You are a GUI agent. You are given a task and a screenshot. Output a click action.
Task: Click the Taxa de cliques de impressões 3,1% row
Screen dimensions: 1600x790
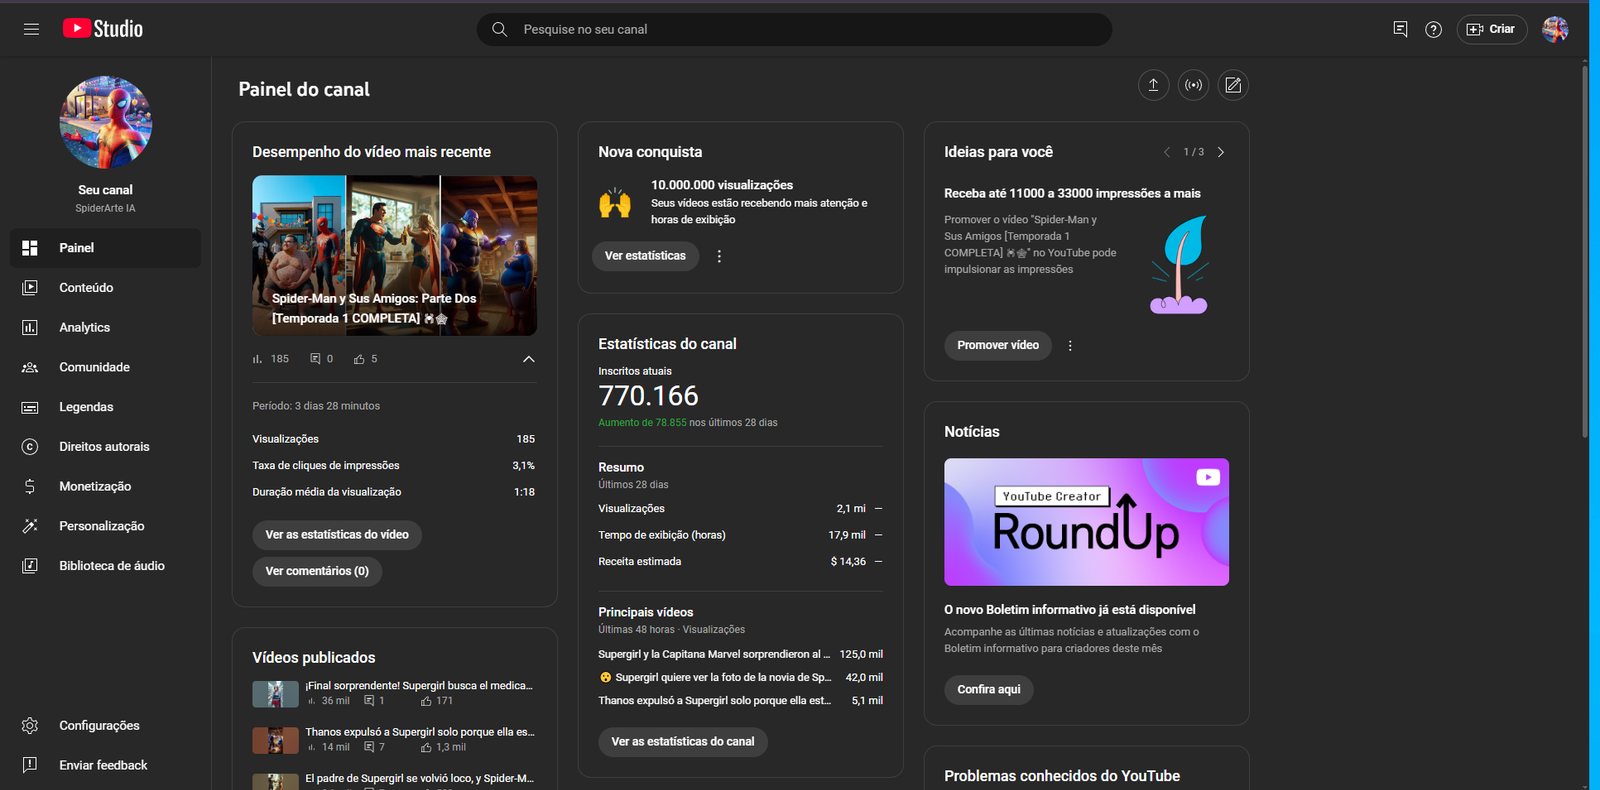pos(394,466)
